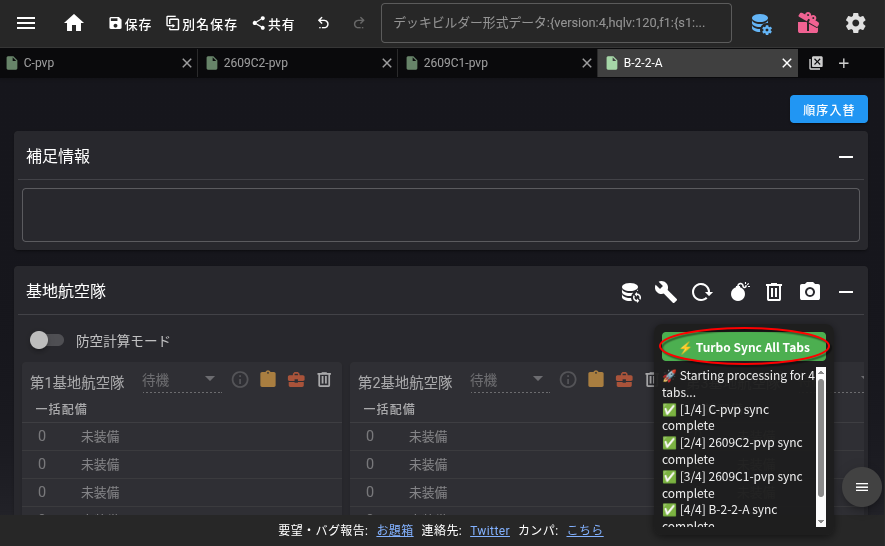885x546 pixels.
Task: Click Turbo Sync All Tabs button
Action: click(744, 347)
